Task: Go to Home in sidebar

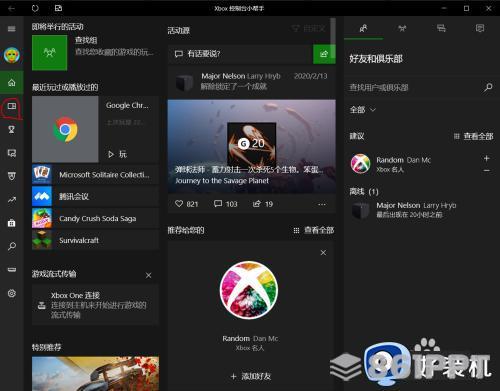Action: [12, 82]
